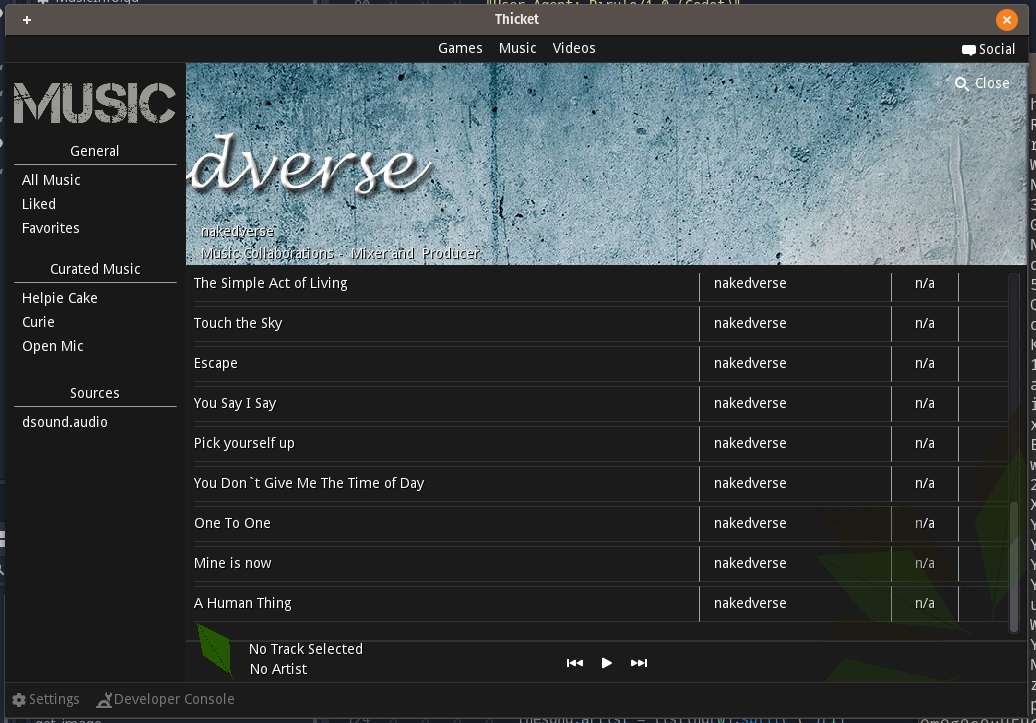This screenshot has height=723, width=1036.
Task: Select the track "Touch the Sky"
Action: click(238, 323)
